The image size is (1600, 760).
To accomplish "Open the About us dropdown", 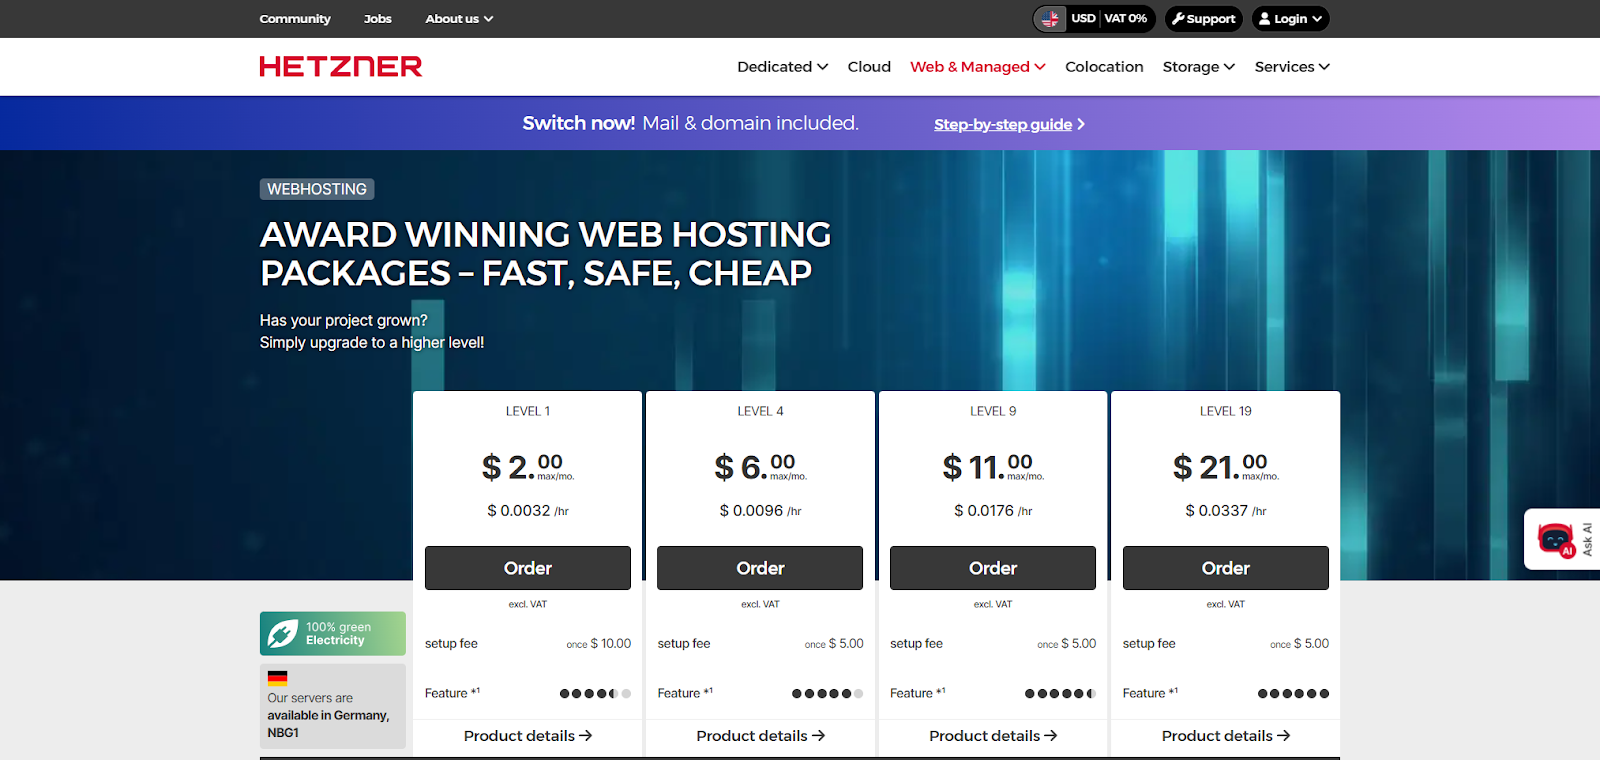I will click(x=459, y=19).
